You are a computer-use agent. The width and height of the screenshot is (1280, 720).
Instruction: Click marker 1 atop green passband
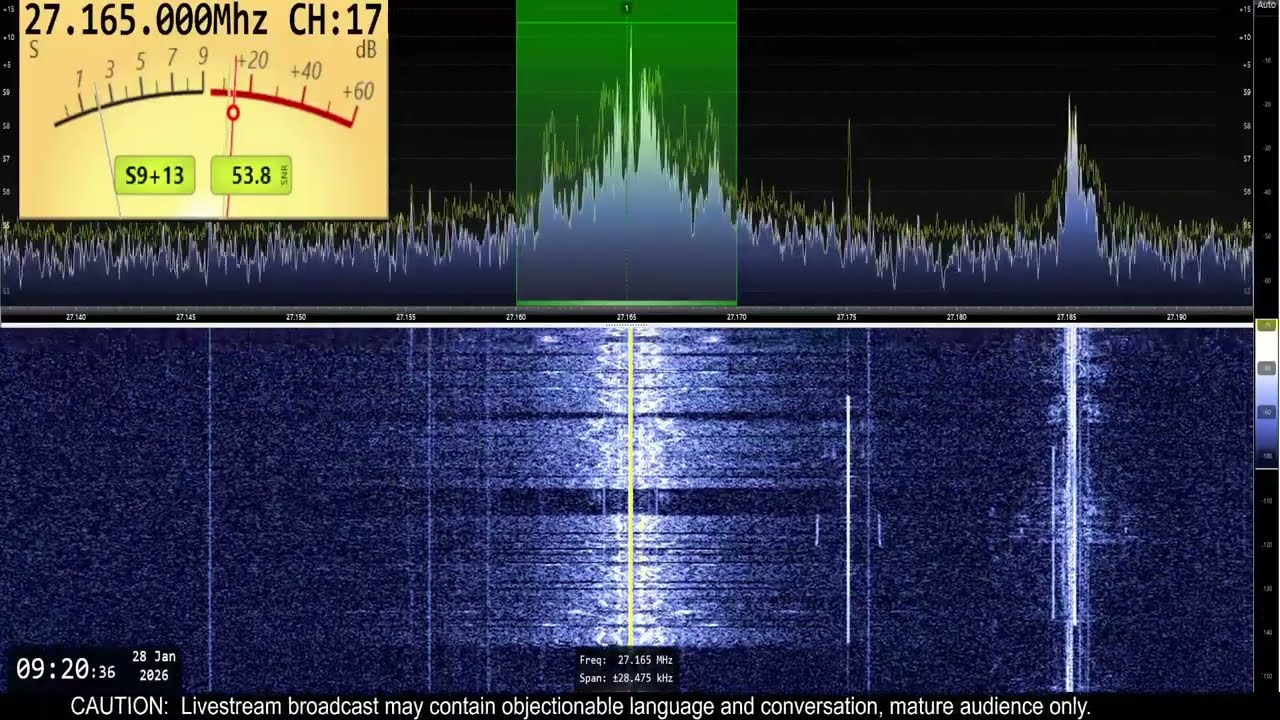[627, 8]
